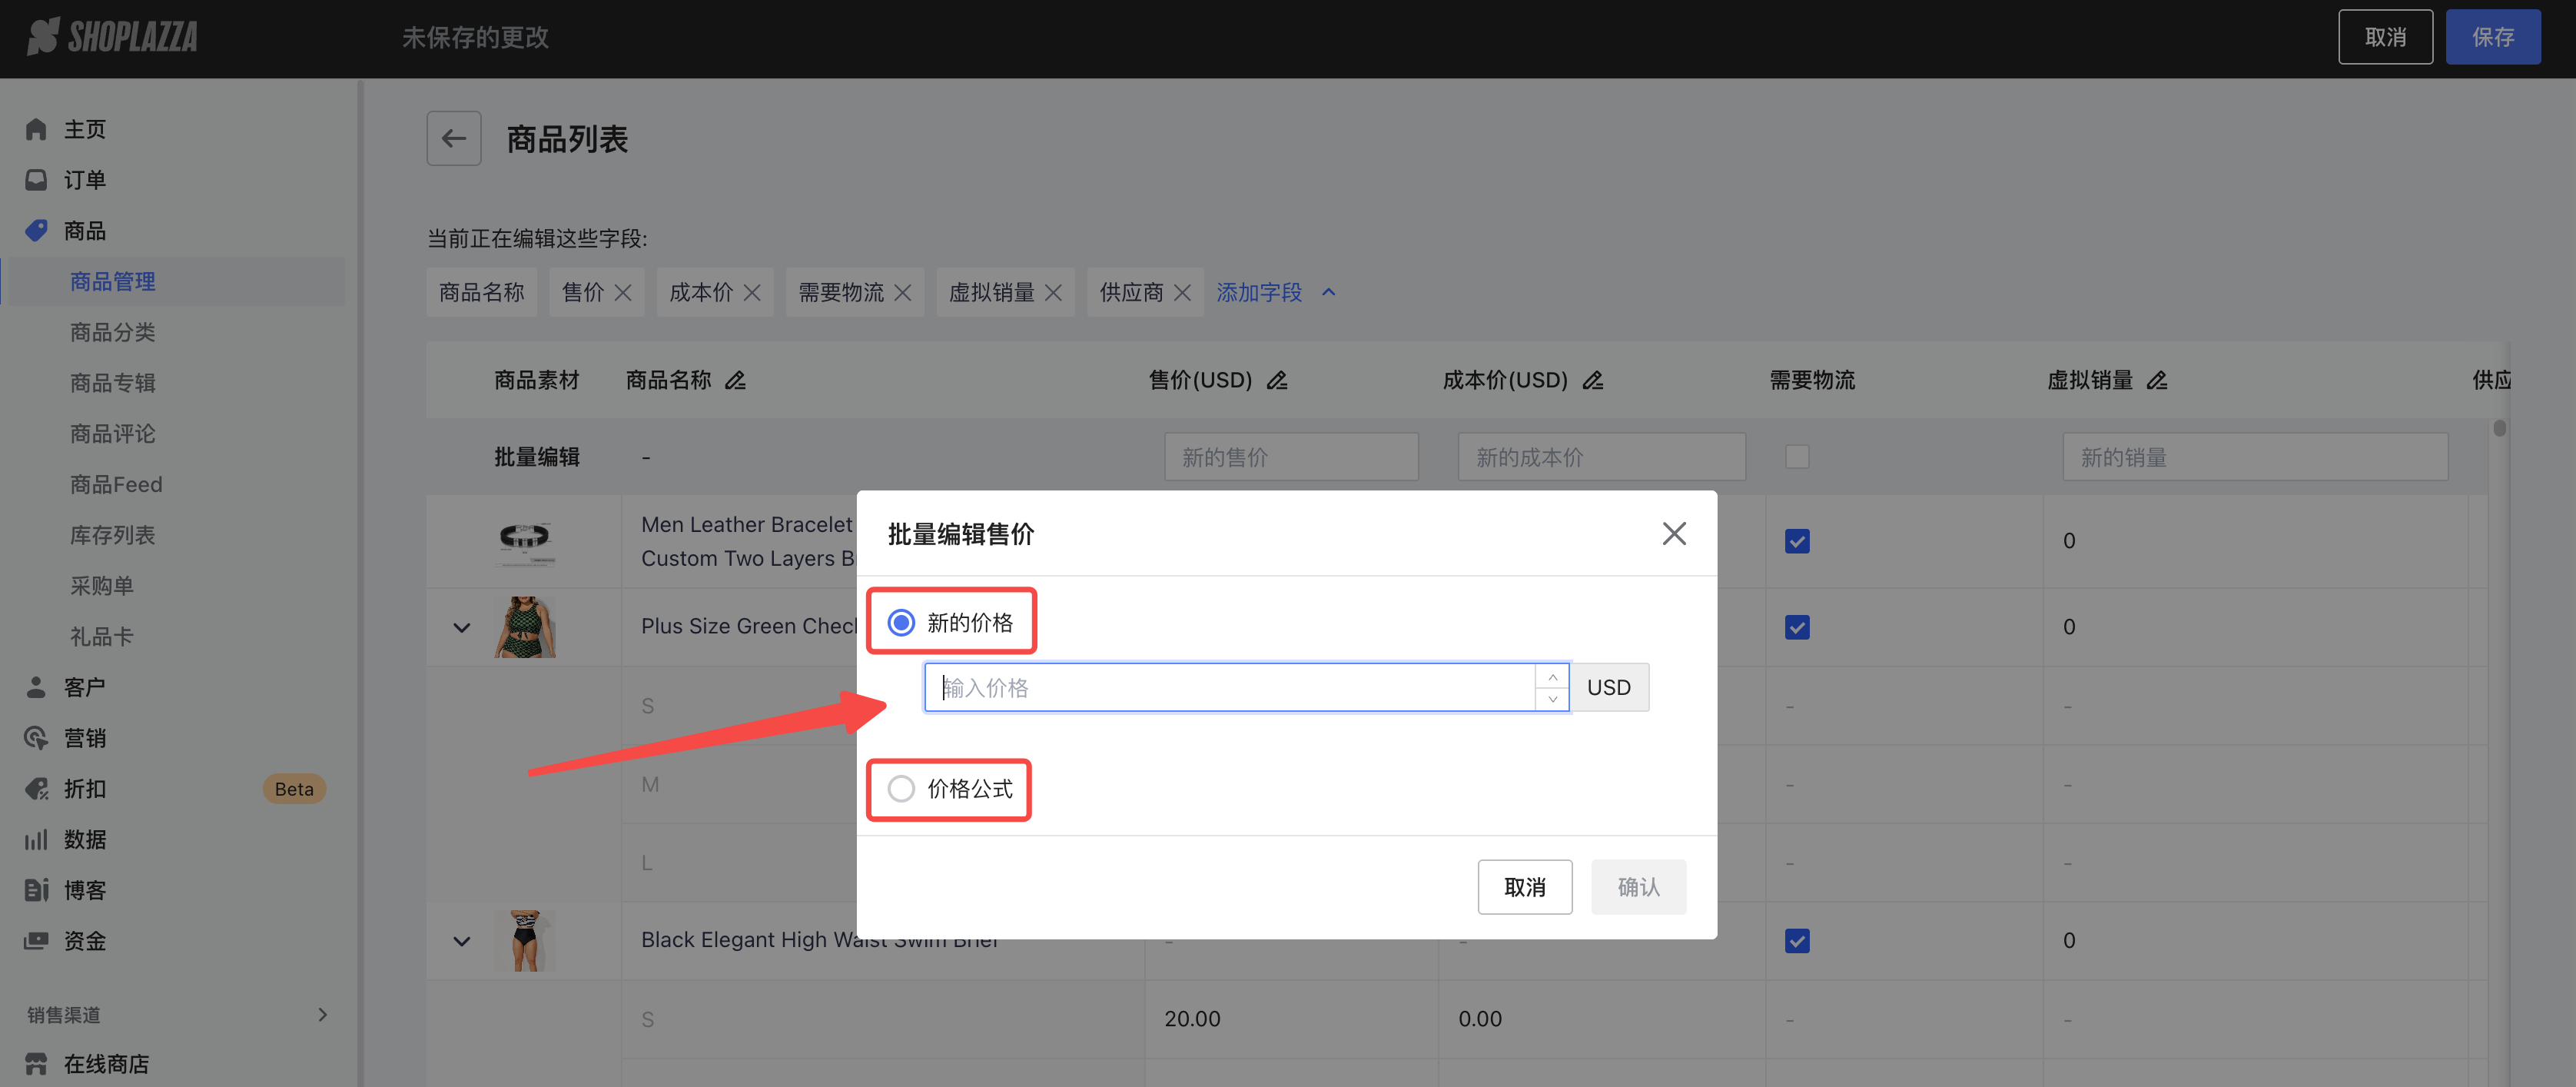Expand the Black Elegant High Waist row
Screen dimensions: 2576x1087
[461, 941]
